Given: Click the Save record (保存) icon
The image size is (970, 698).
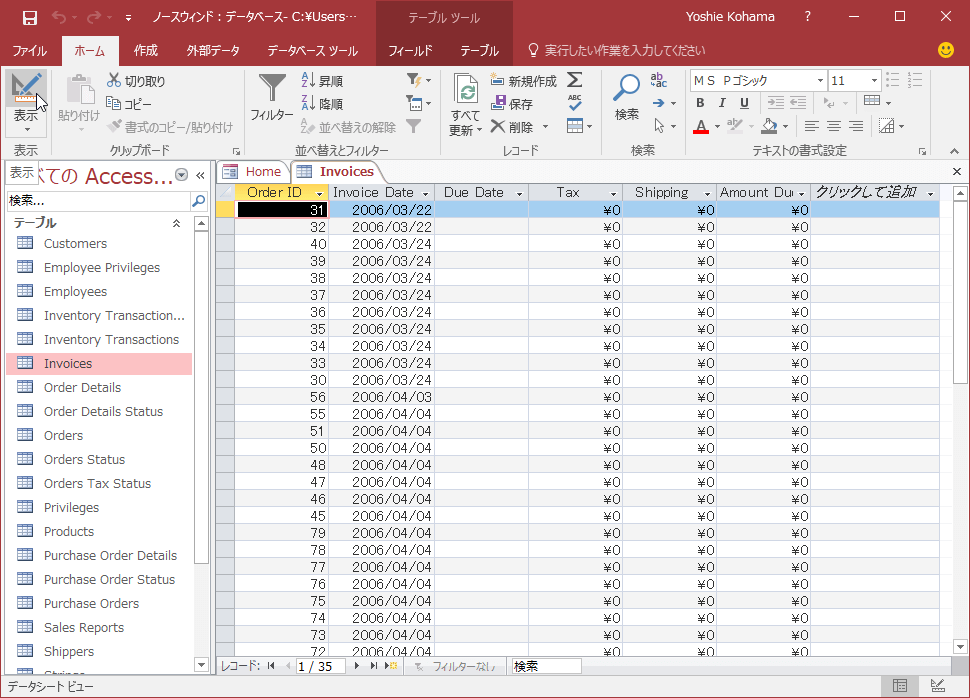Looking at the screenshot, I should 499,104.
